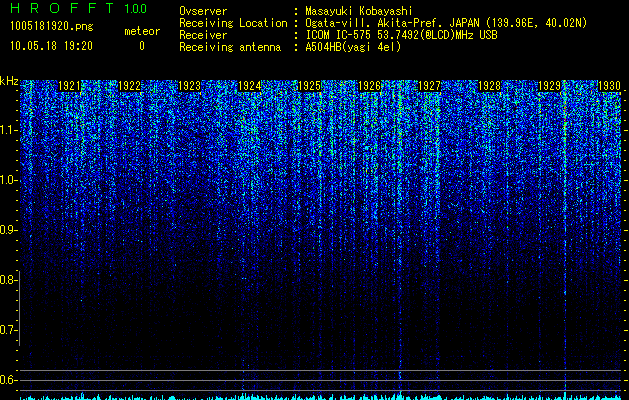Click time marker 1925

click(x=310, y=86)
